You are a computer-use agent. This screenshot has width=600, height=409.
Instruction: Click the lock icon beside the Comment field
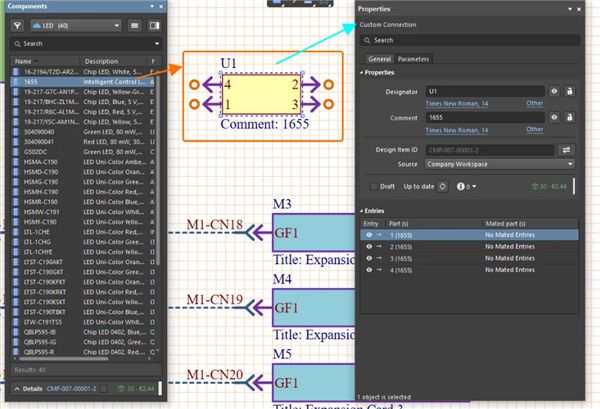coord(569,120)
